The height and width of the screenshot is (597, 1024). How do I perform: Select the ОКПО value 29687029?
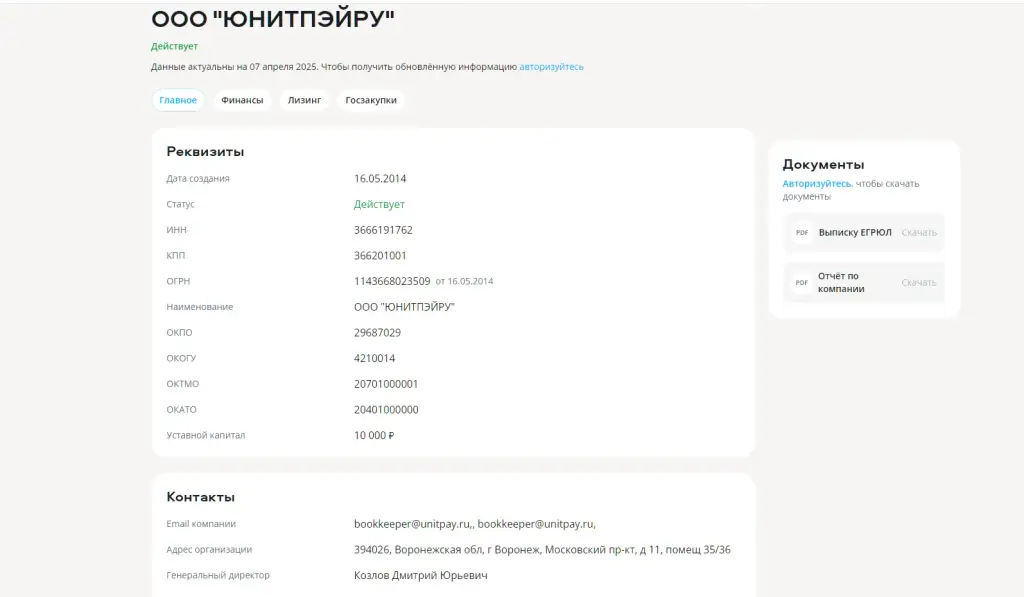pos(377,332)
